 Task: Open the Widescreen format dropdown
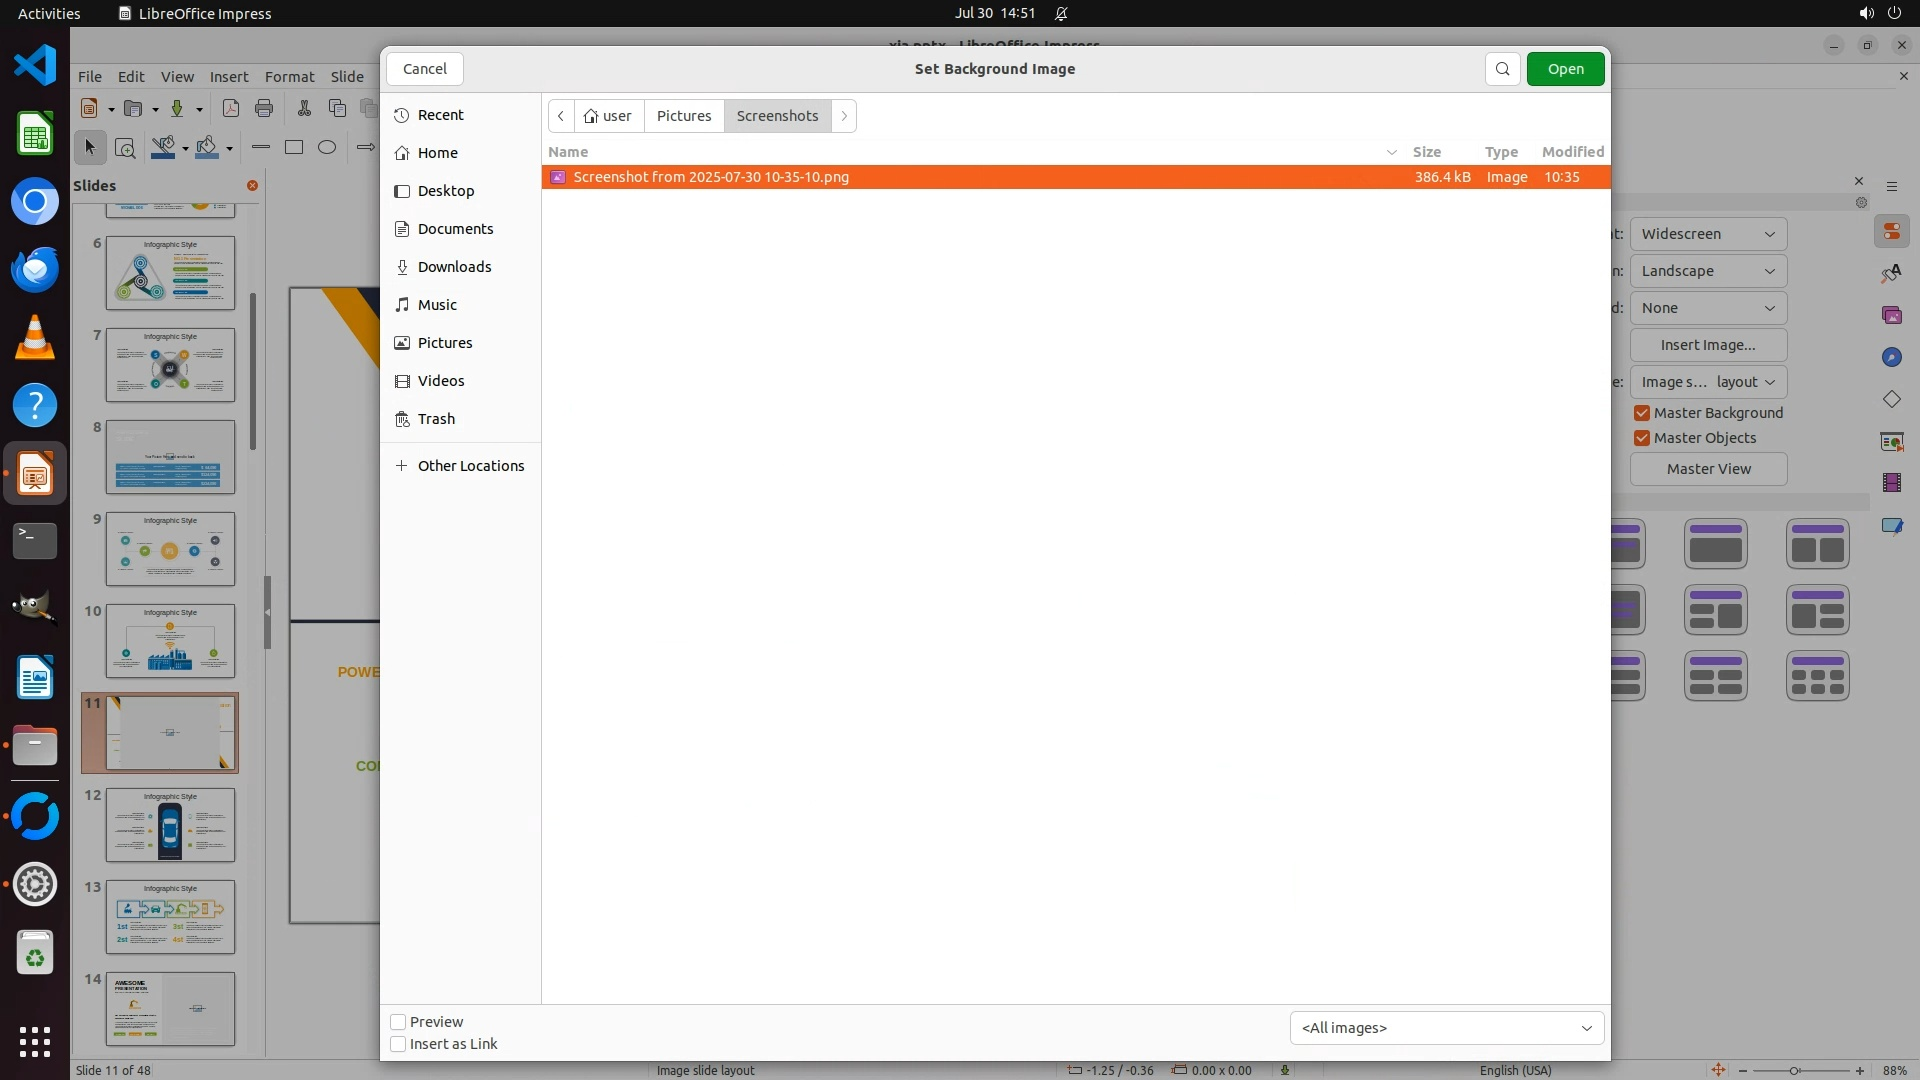(1707, 234)
